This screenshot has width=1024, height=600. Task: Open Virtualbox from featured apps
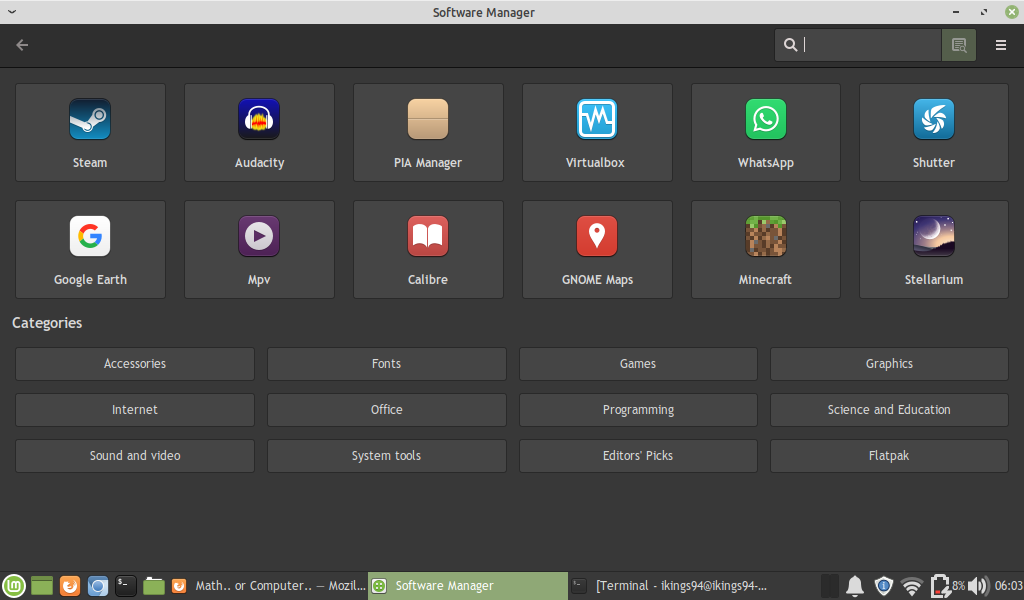(597, 132)
